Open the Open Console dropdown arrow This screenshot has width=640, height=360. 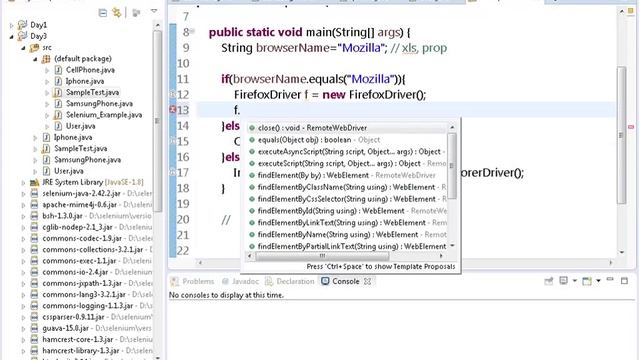click(598, 281)
